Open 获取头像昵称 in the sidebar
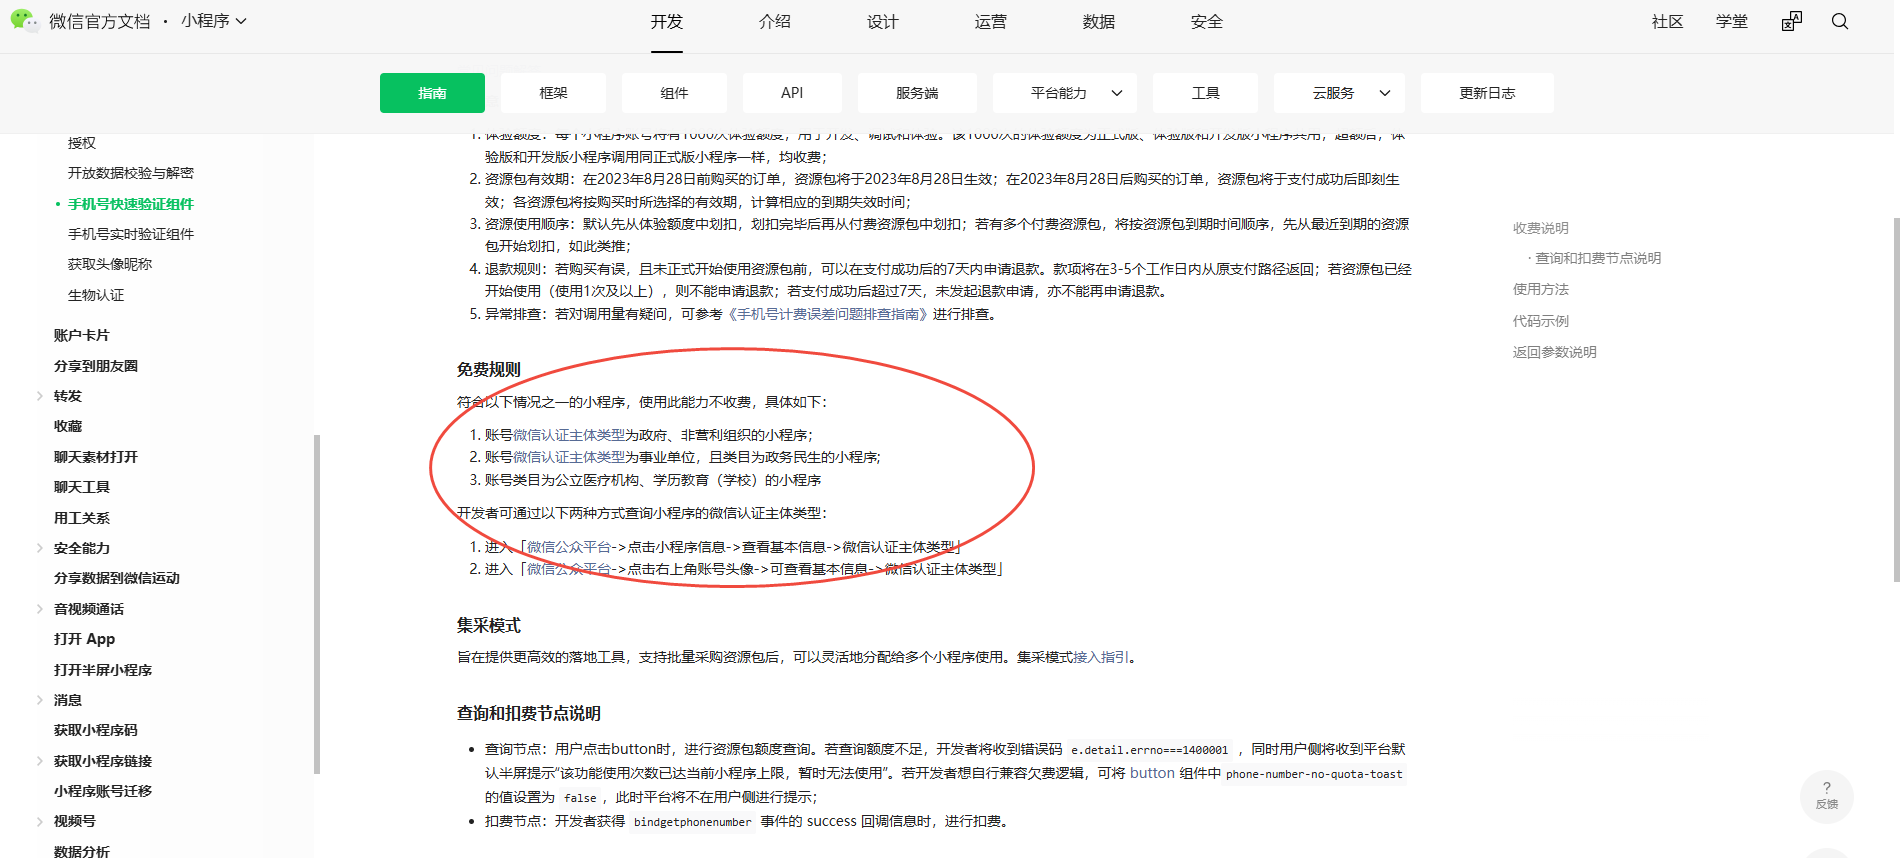This screenshot has height=858, width=1900. [x=110, y=264]
